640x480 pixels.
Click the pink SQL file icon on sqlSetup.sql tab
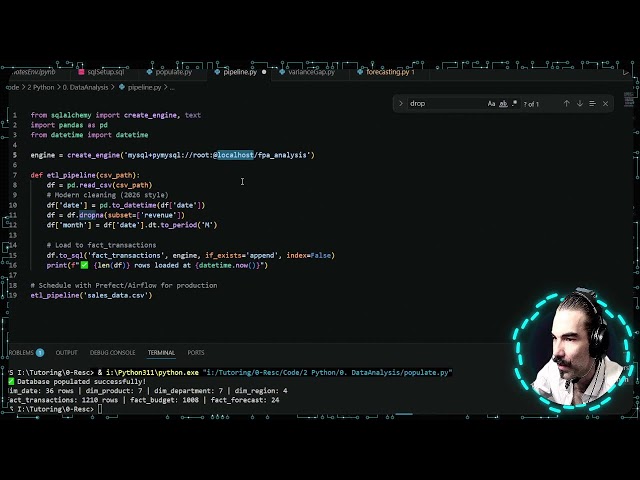(81, 72)
